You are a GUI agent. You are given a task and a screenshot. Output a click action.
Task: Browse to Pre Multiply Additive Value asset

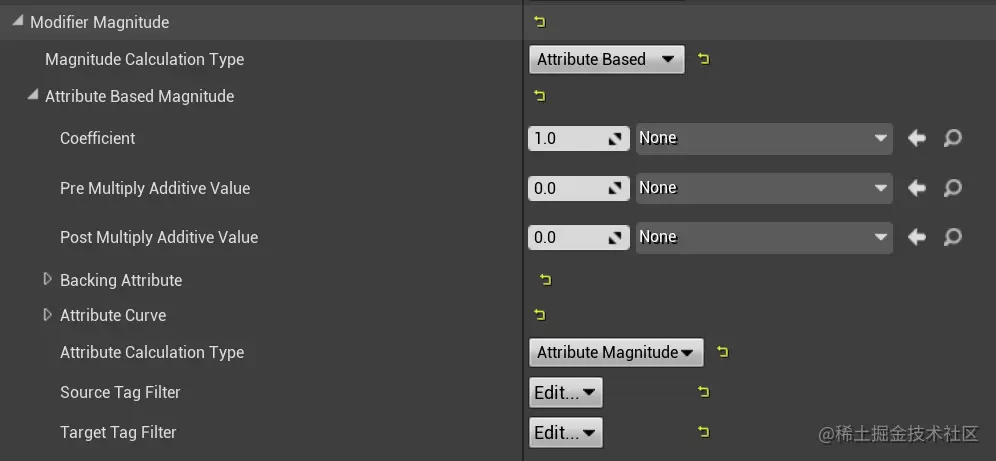click(x=953, y=188)
